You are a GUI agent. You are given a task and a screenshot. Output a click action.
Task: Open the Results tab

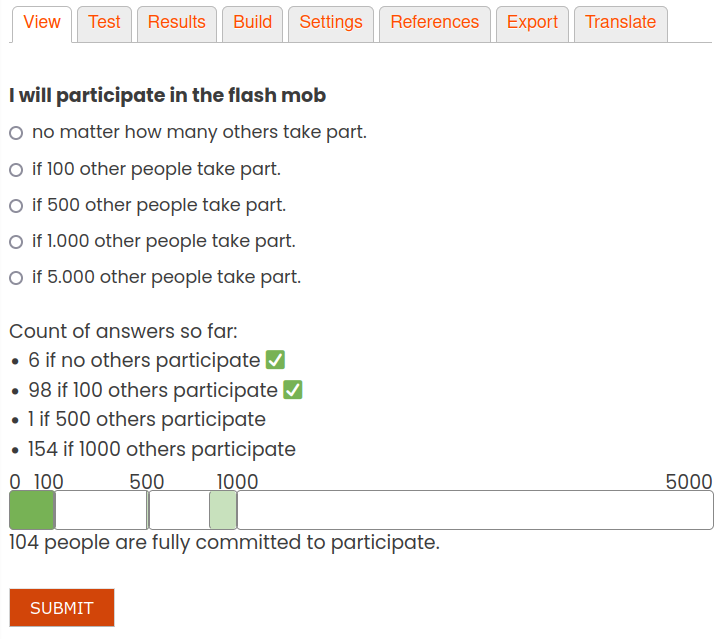[177, 23]
